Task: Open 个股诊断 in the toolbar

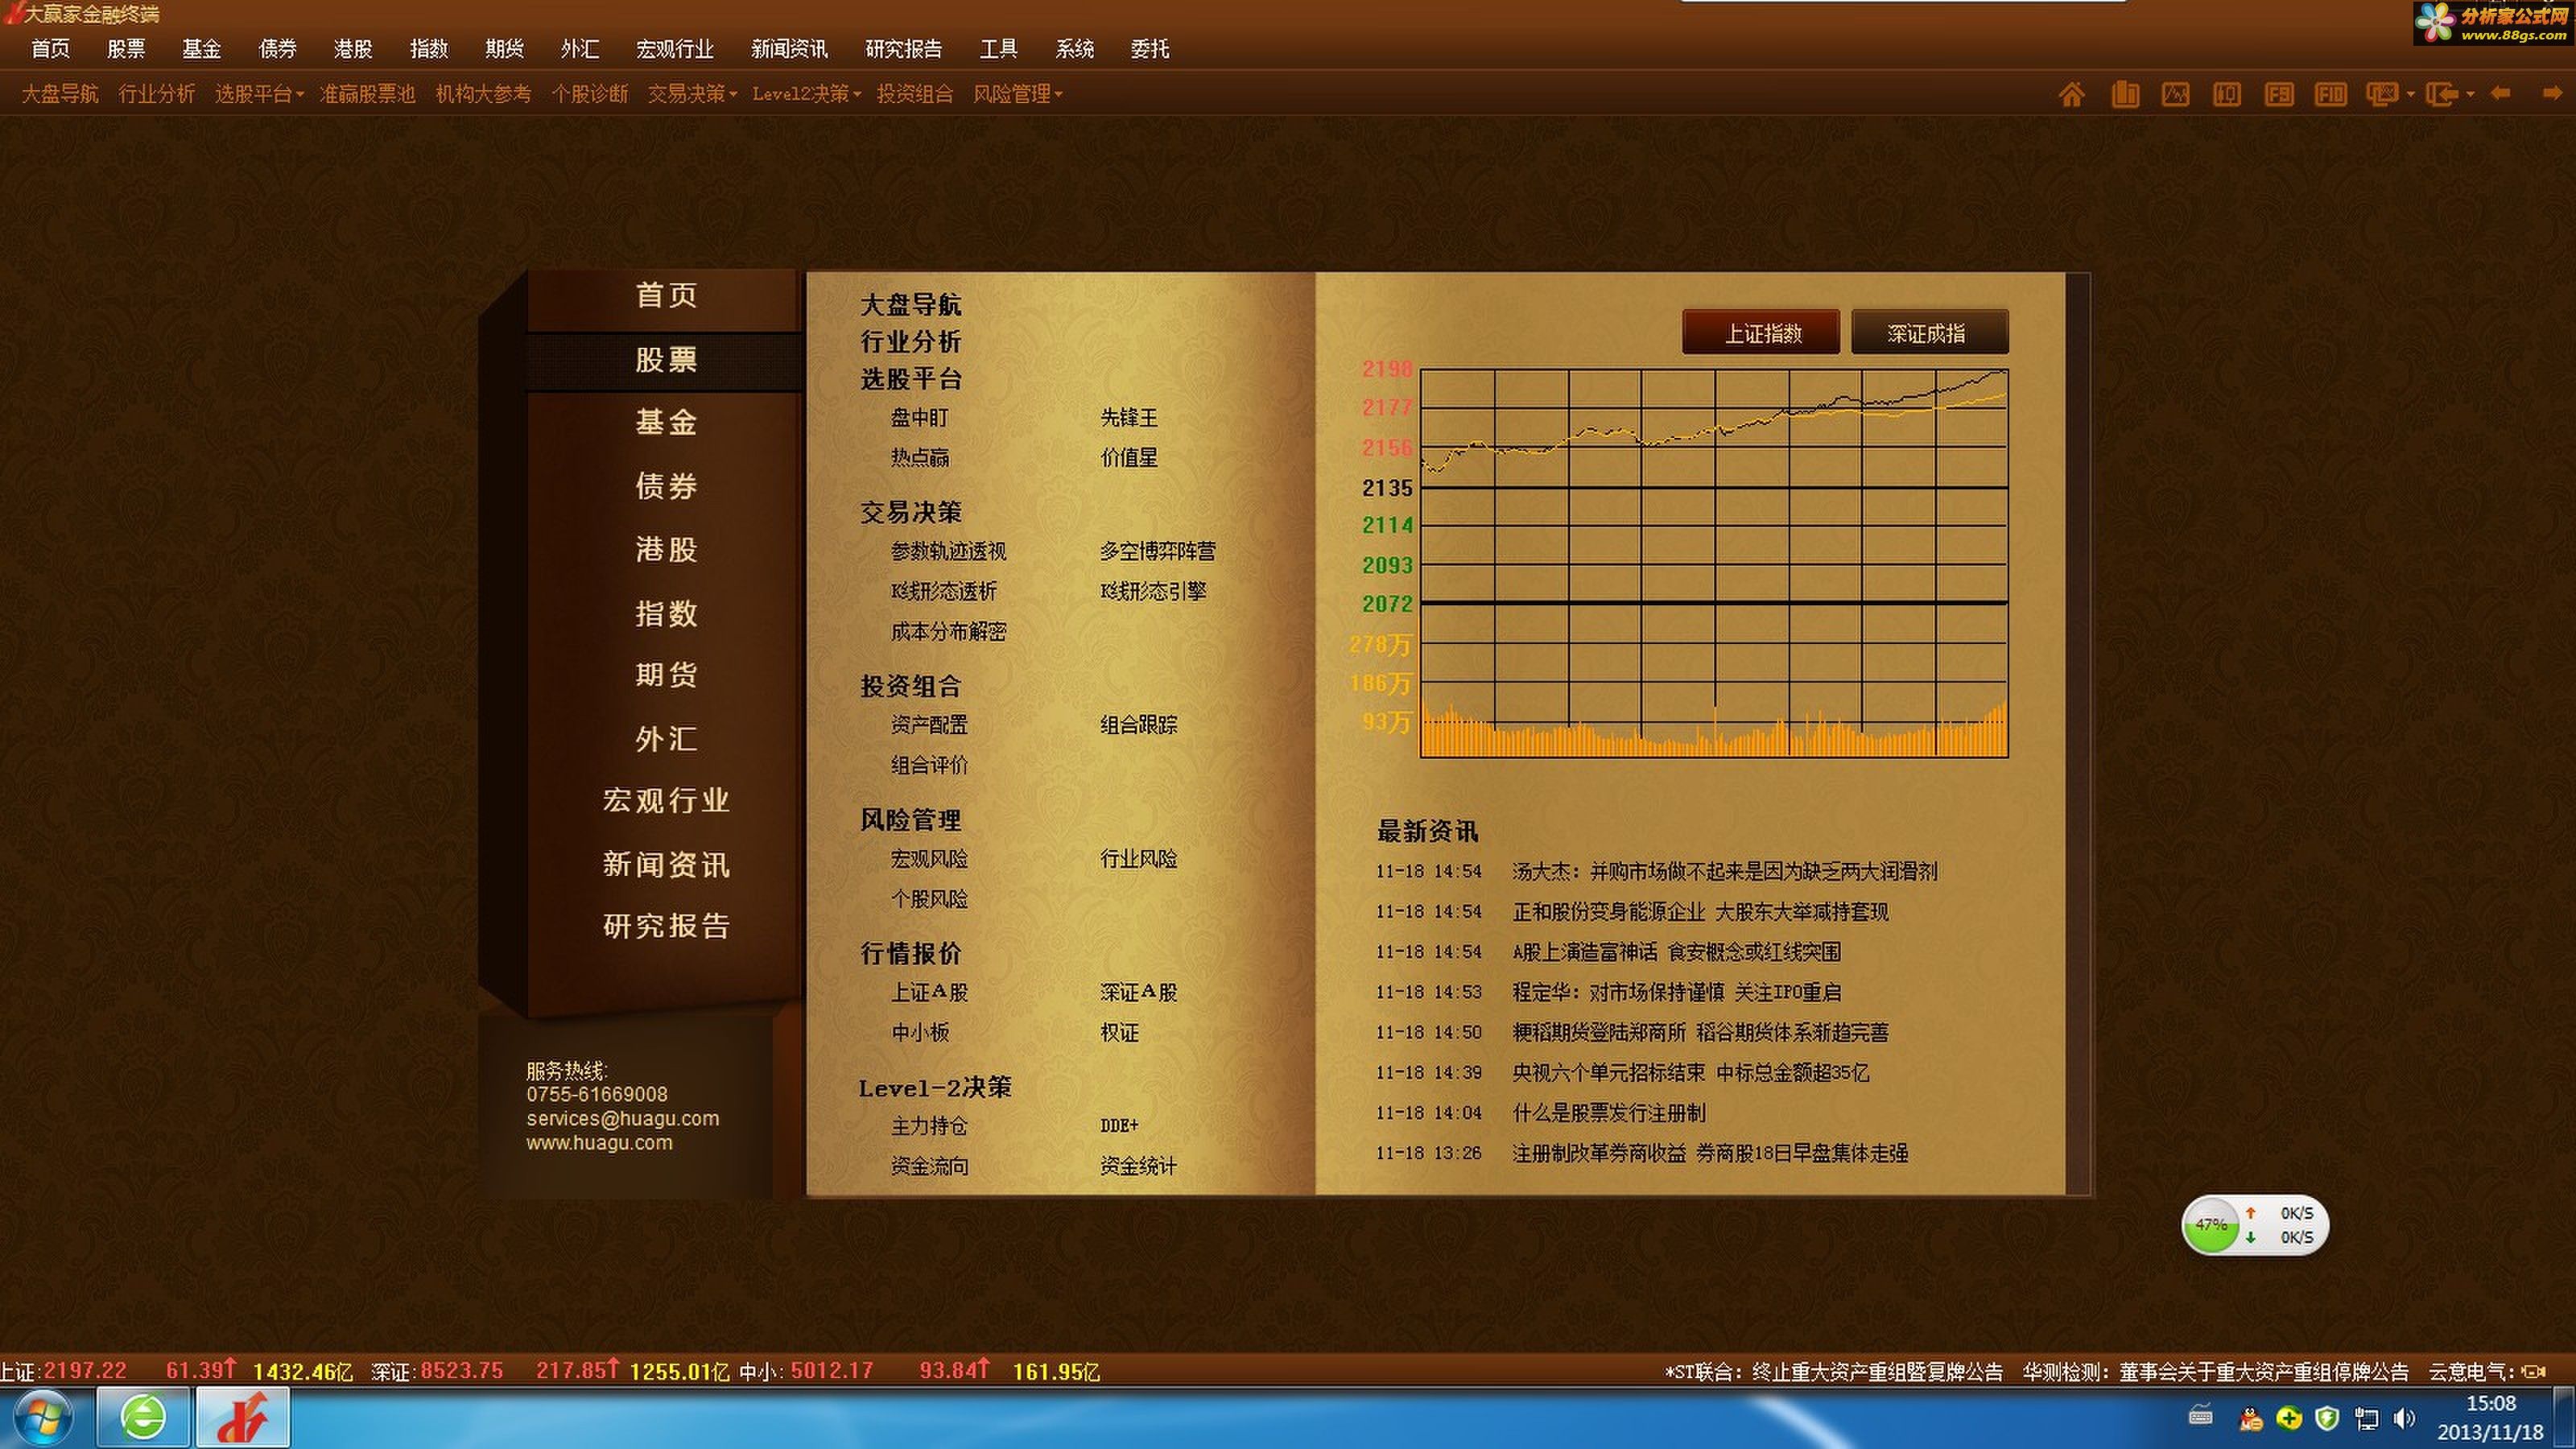Action: click(590, 94)
